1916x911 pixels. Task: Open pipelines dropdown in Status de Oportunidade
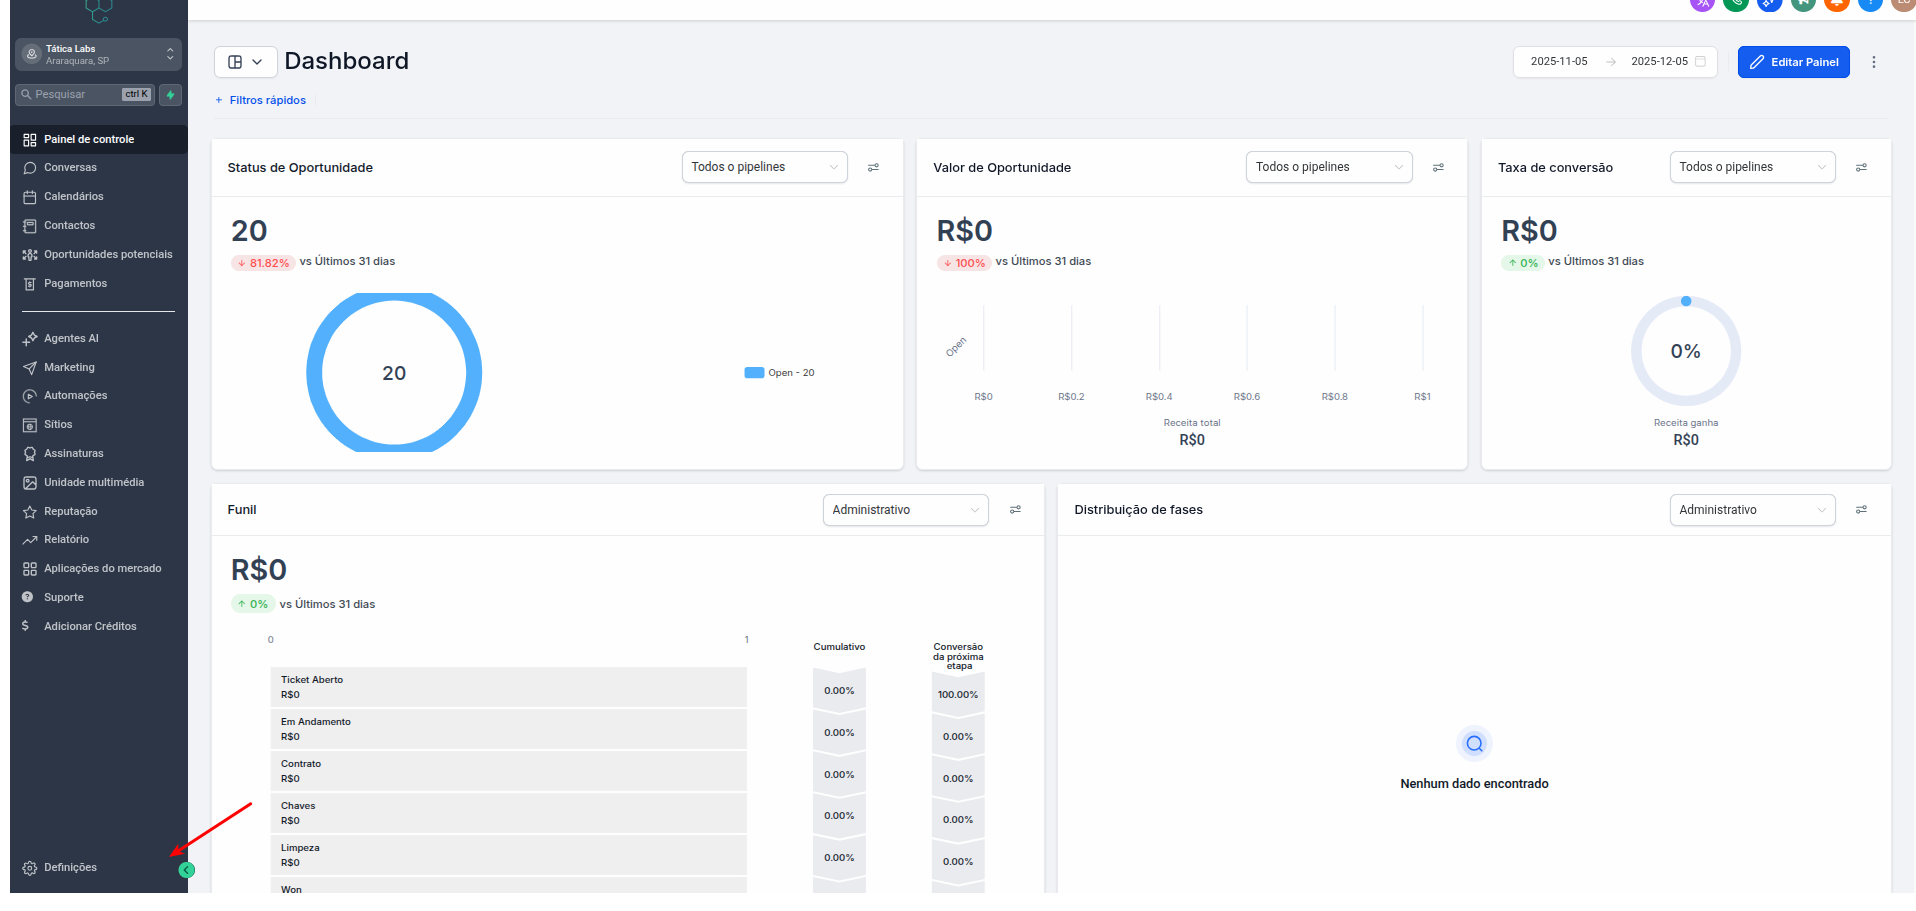coord(765,168)
